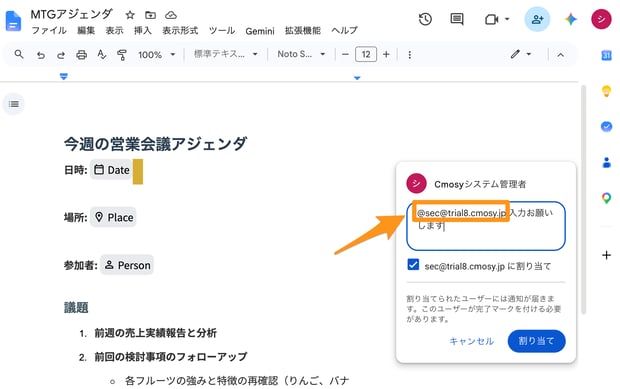Check cloud save status icon
Screen dimensions: 620x389
171,15
